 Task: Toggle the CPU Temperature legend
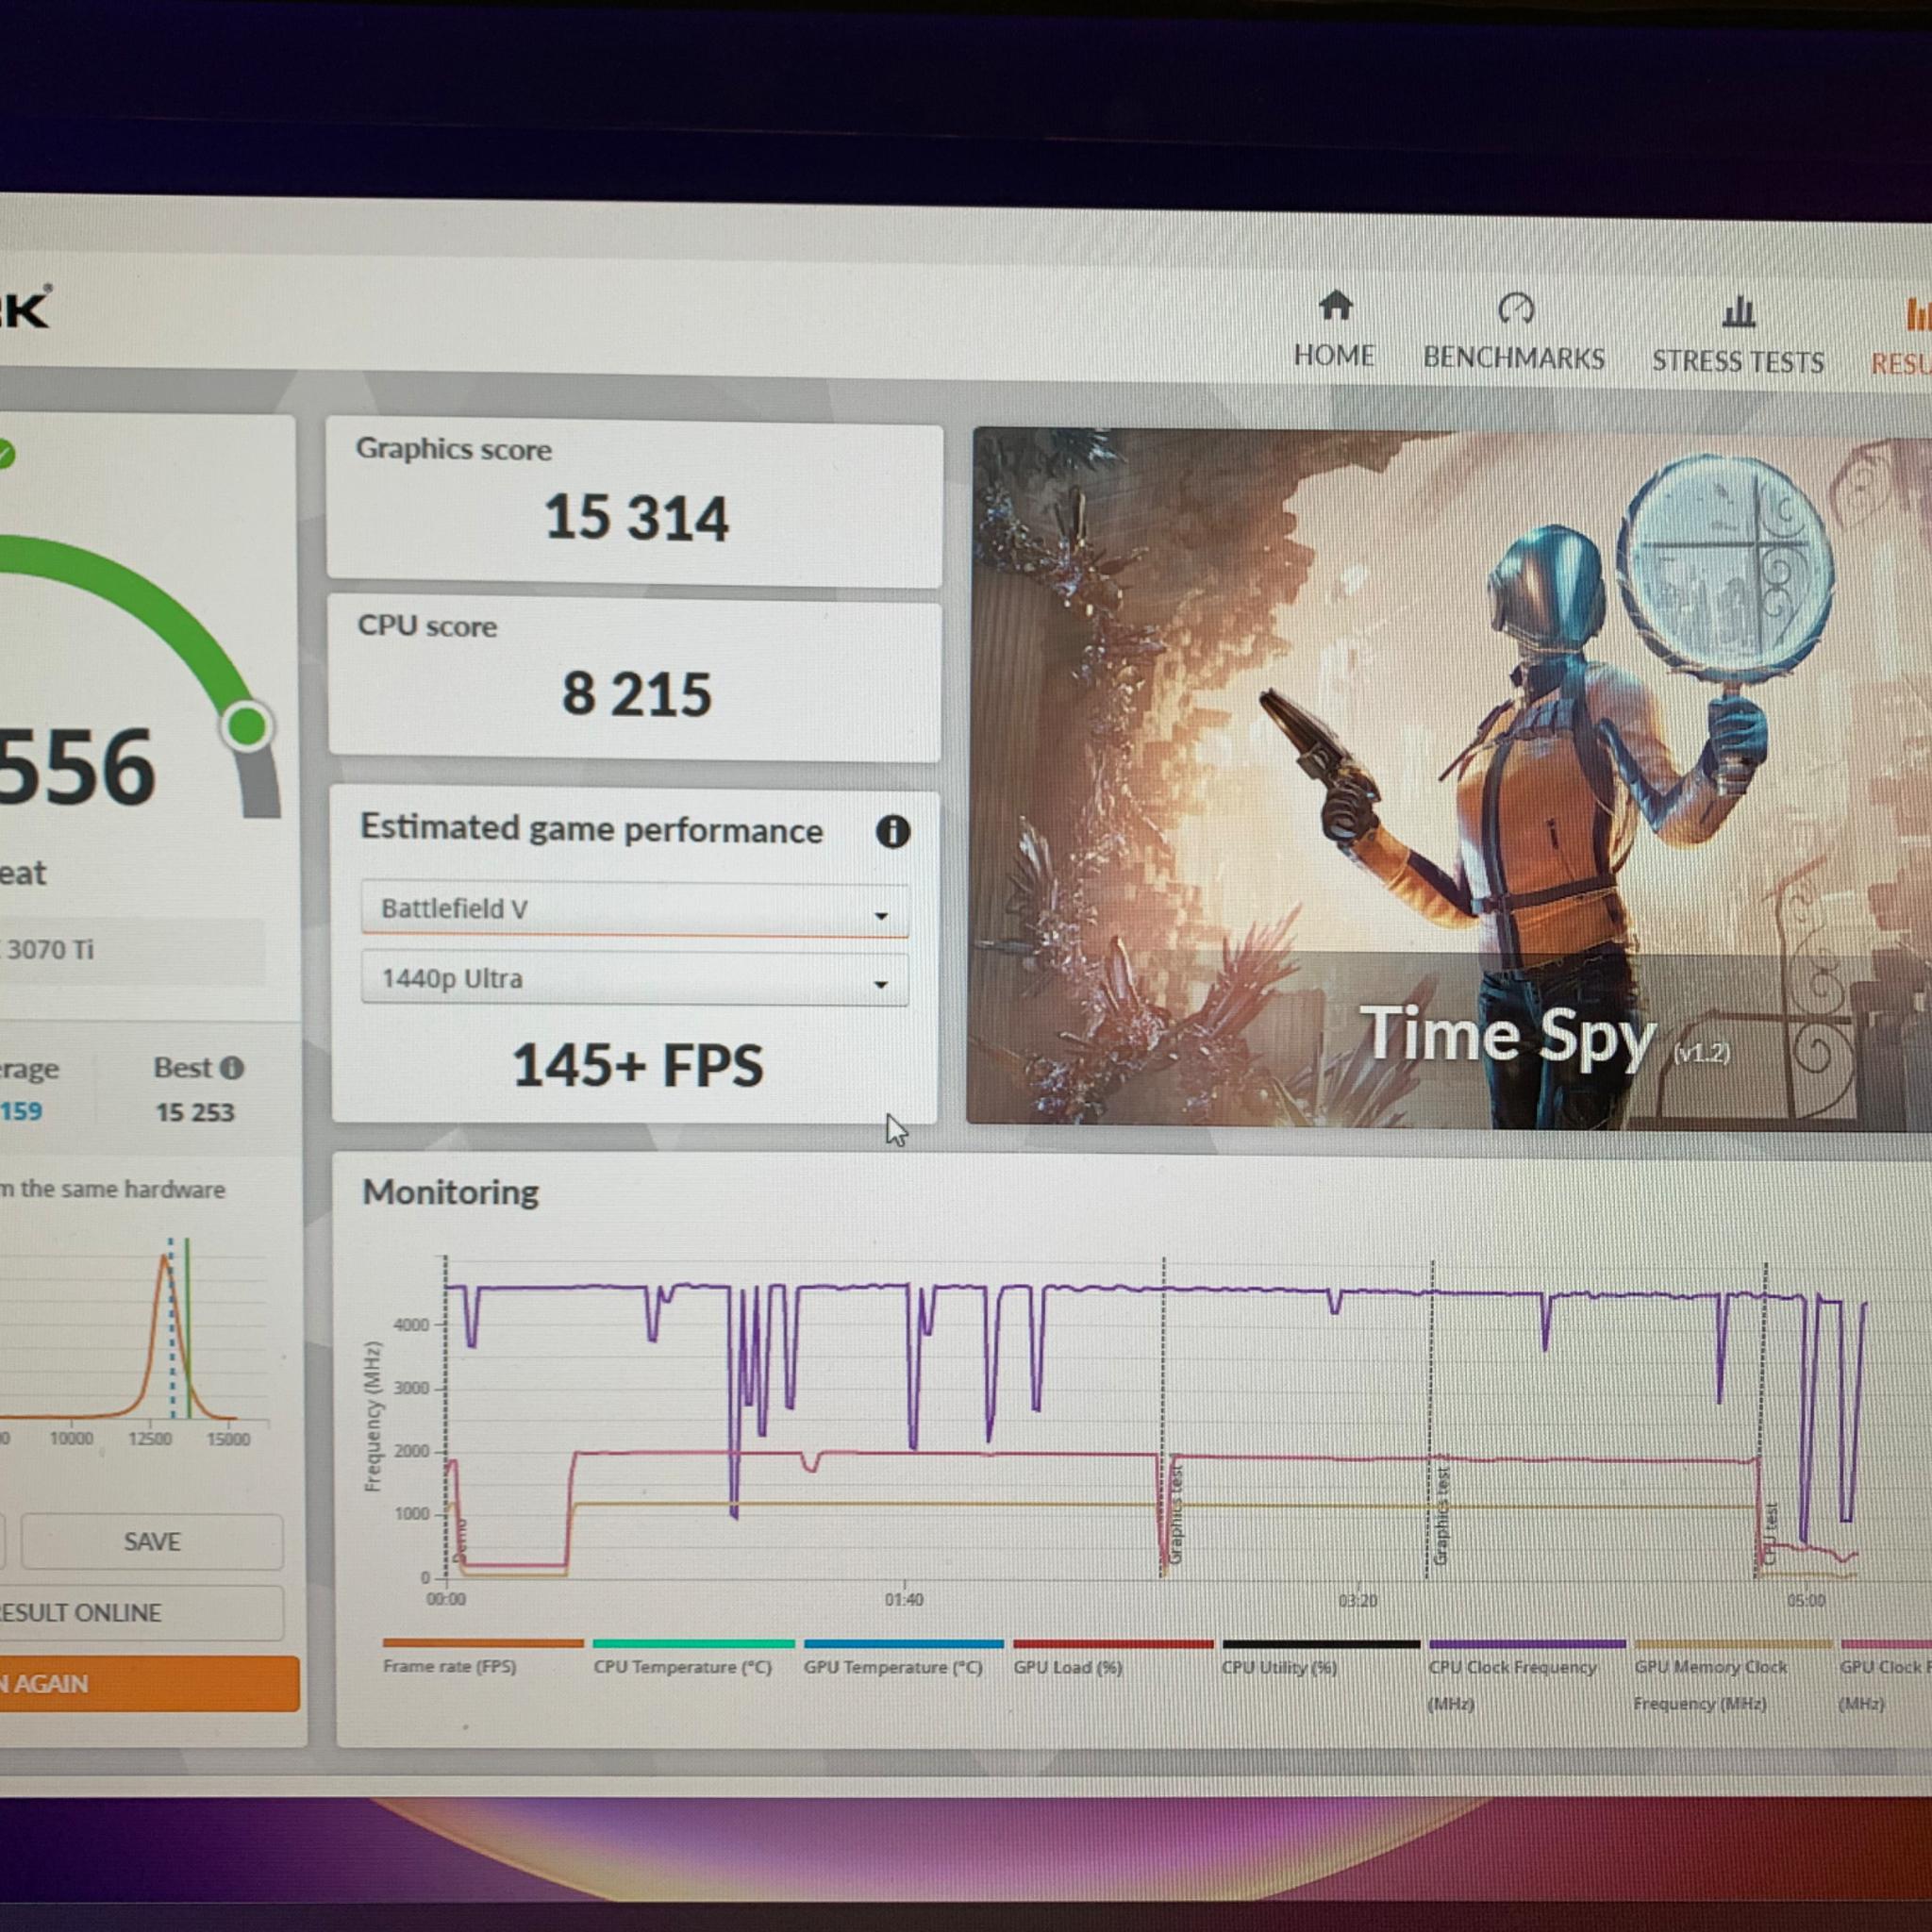pos(692,1658)
